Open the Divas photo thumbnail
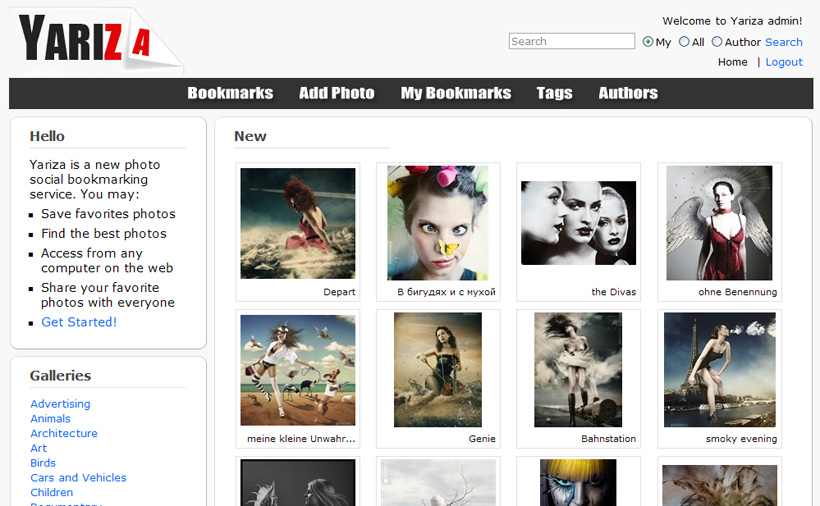This screenshot has height=506, width=820. pos(578,223)
